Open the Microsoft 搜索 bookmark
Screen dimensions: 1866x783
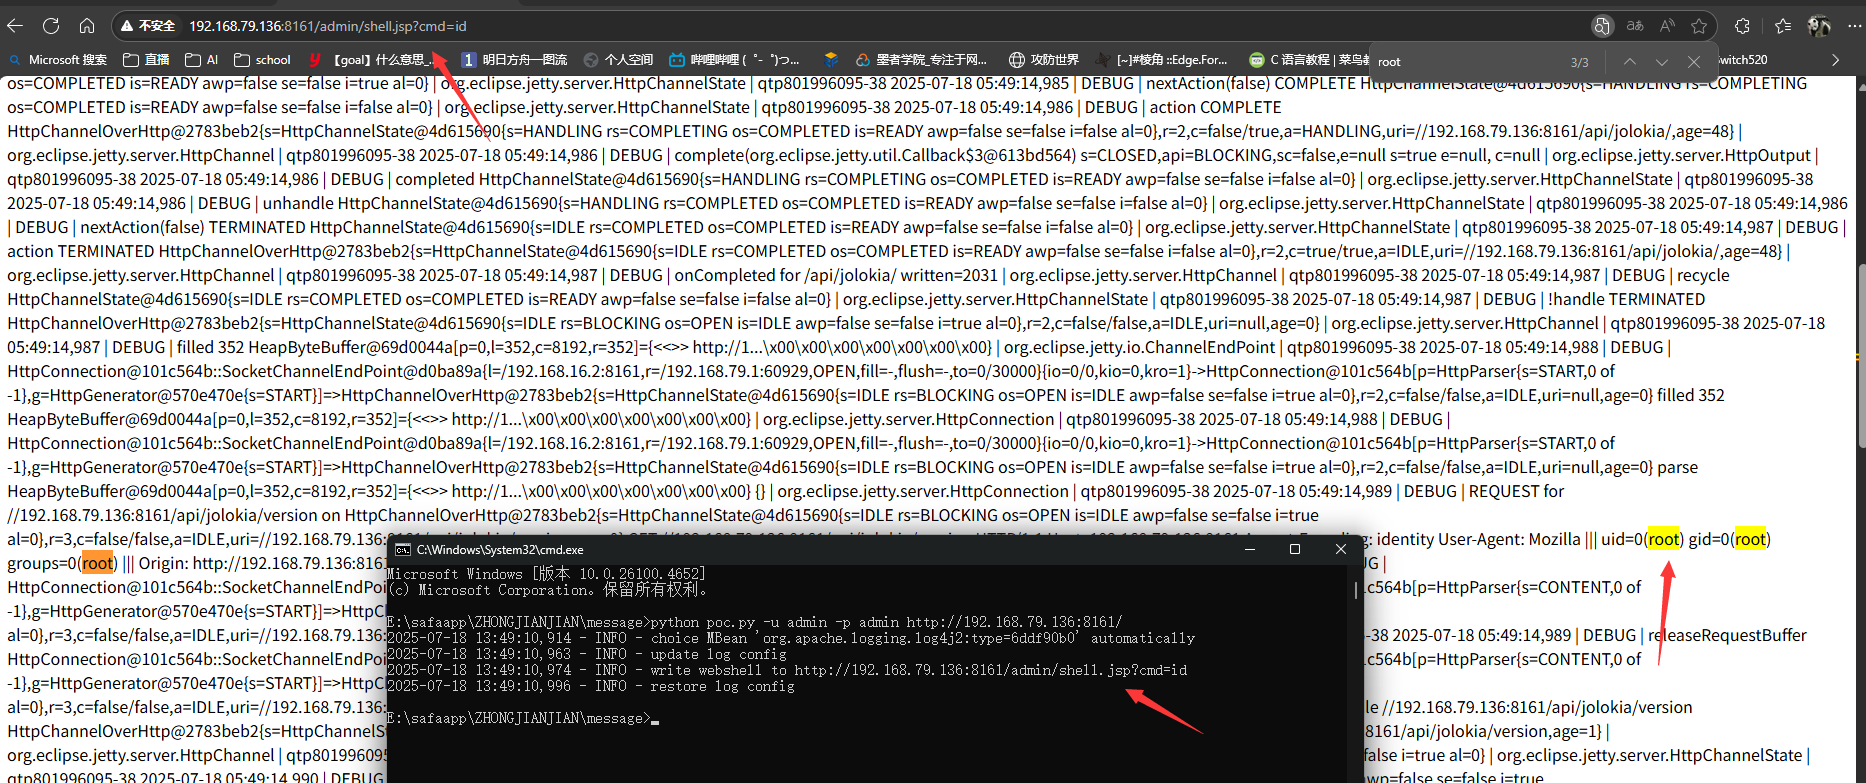tap(57, 60)
